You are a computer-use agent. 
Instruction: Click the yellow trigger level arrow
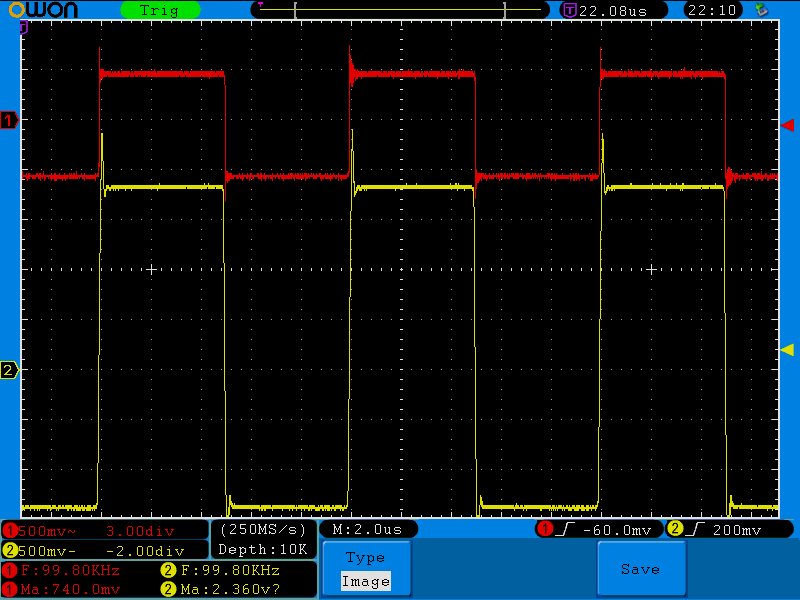pos(787,349)
